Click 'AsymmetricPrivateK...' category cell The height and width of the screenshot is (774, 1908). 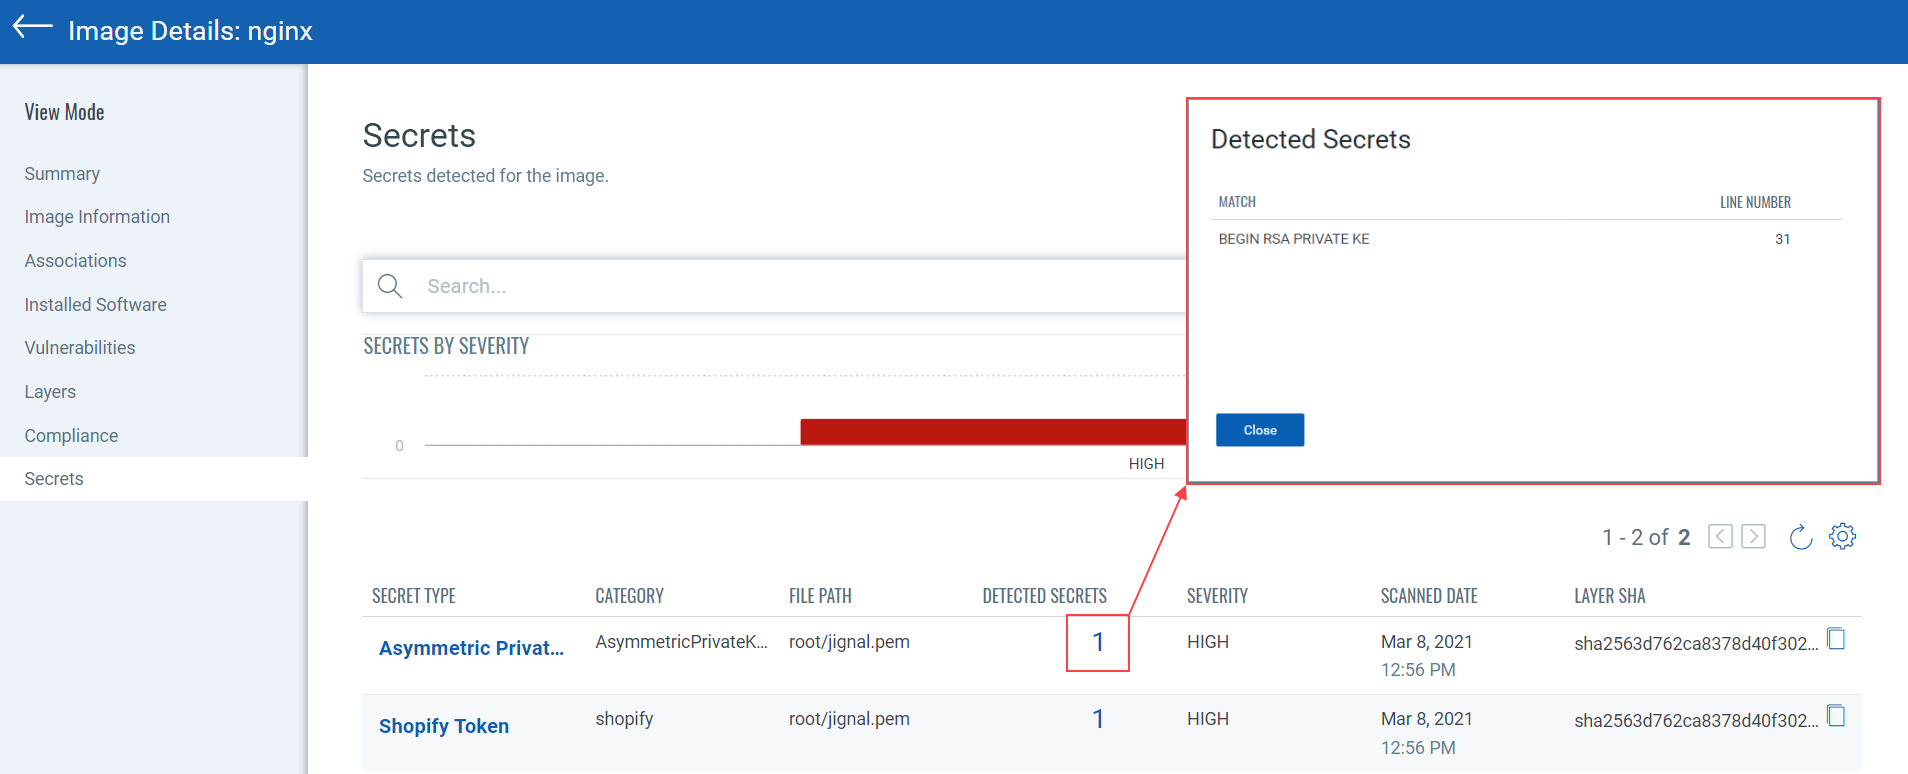coord(681,642)
